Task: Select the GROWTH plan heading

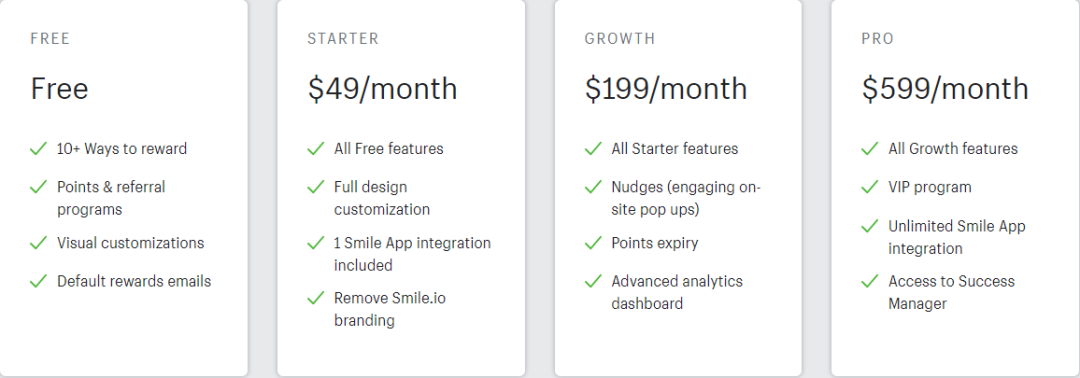Action: pyautogui.click(x=620, y=39)
